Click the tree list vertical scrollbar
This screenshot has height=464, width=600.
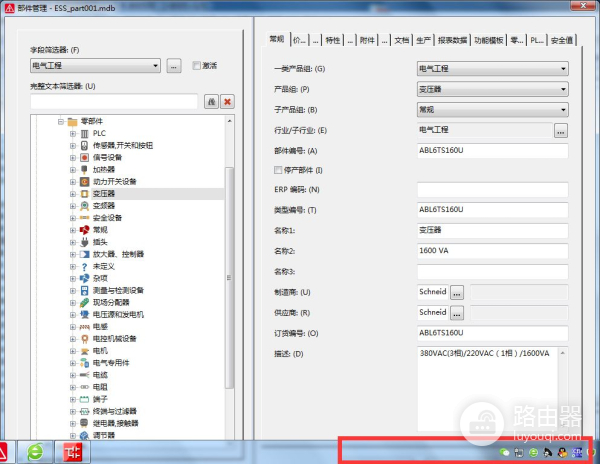point(229,278)
